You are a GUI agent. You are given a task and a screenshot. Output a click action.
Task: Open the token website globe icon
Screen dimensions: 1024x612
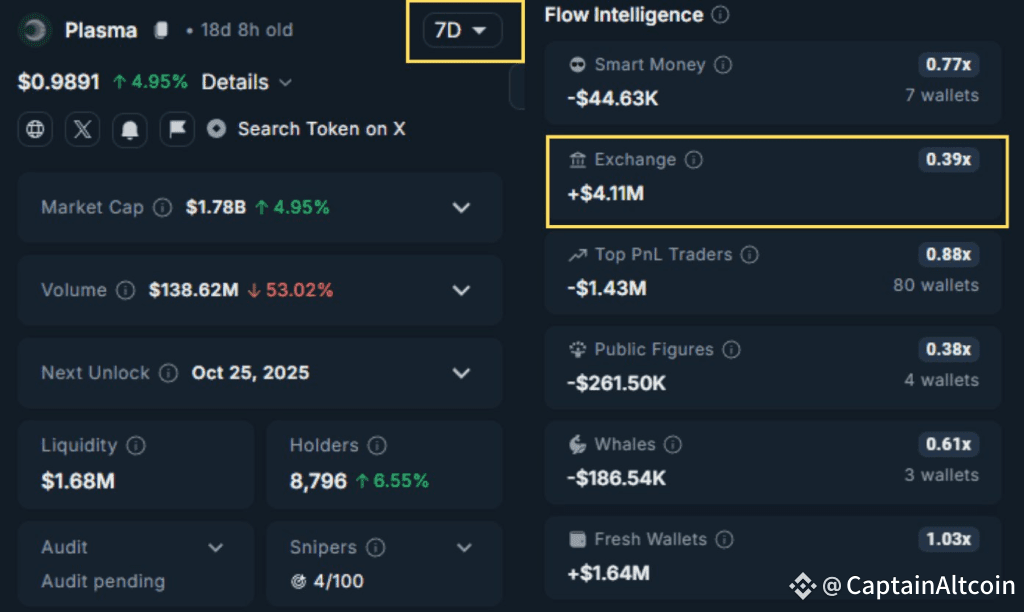pyautogui.click(x=36, y=129)
